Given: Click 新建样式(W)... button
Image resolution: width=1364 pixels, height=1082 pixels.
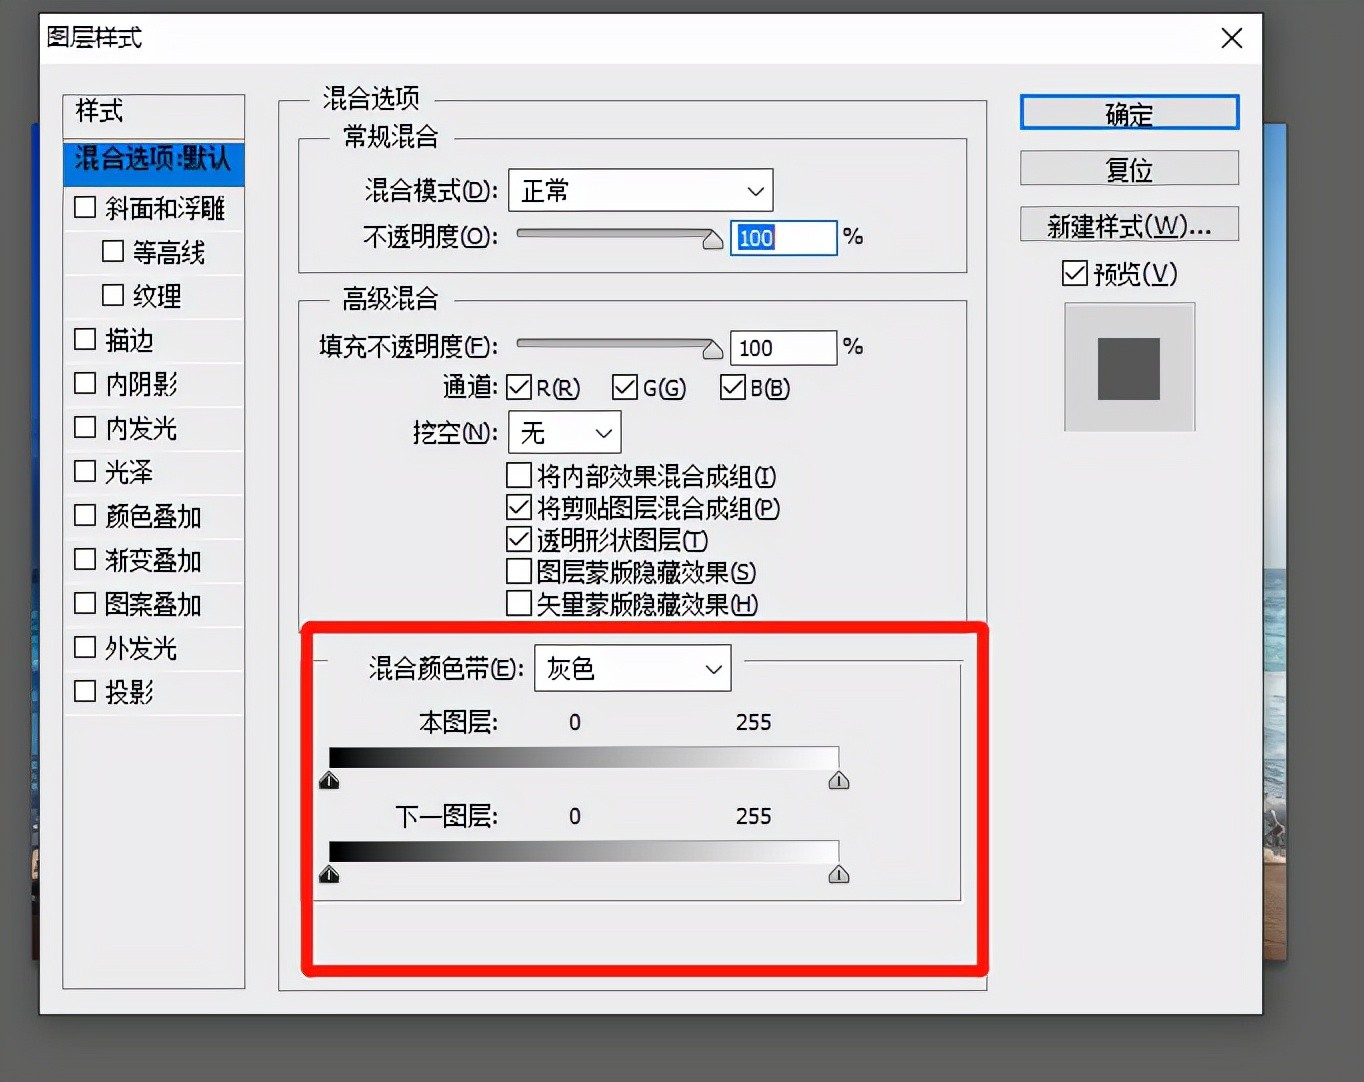Looking at the screenshot, I should click(x=1129, y=225).
